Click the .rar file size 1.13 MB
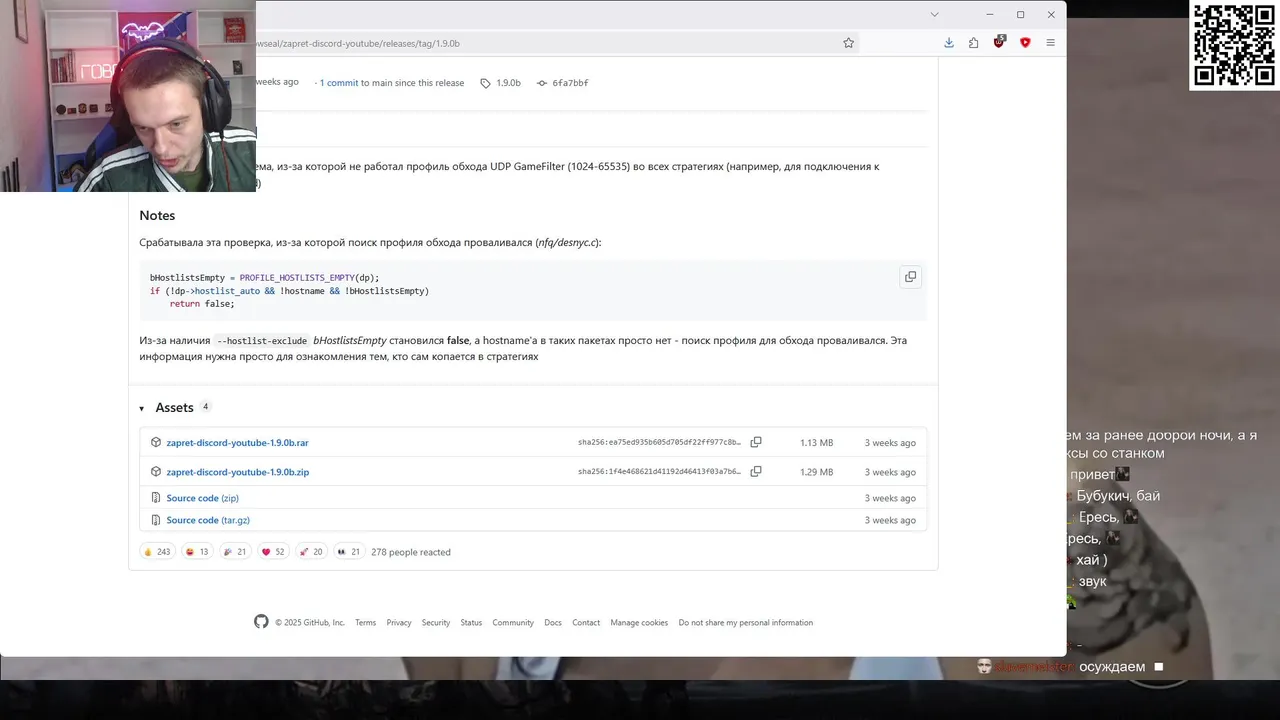Screen dimensions: 1280x720 coord(816,443)
